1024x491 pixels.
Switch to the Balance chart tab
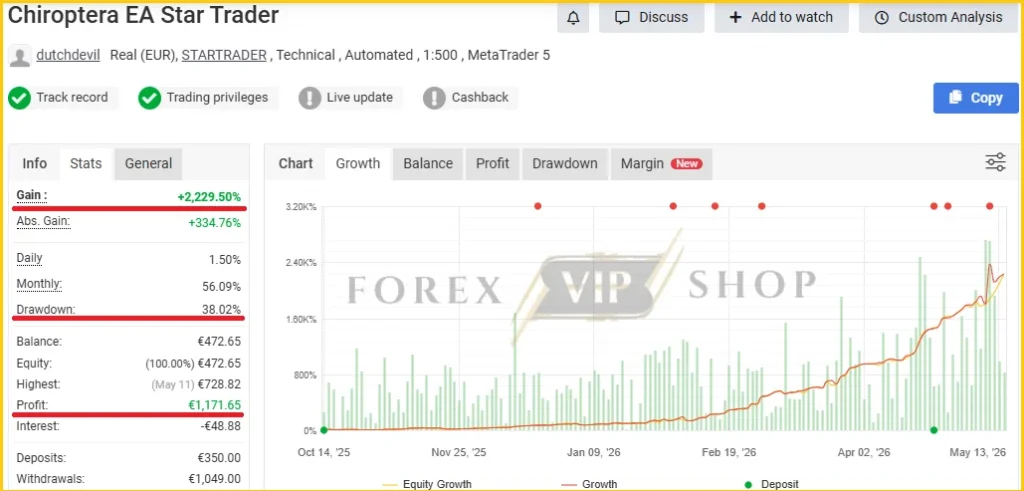click(428, 163)
